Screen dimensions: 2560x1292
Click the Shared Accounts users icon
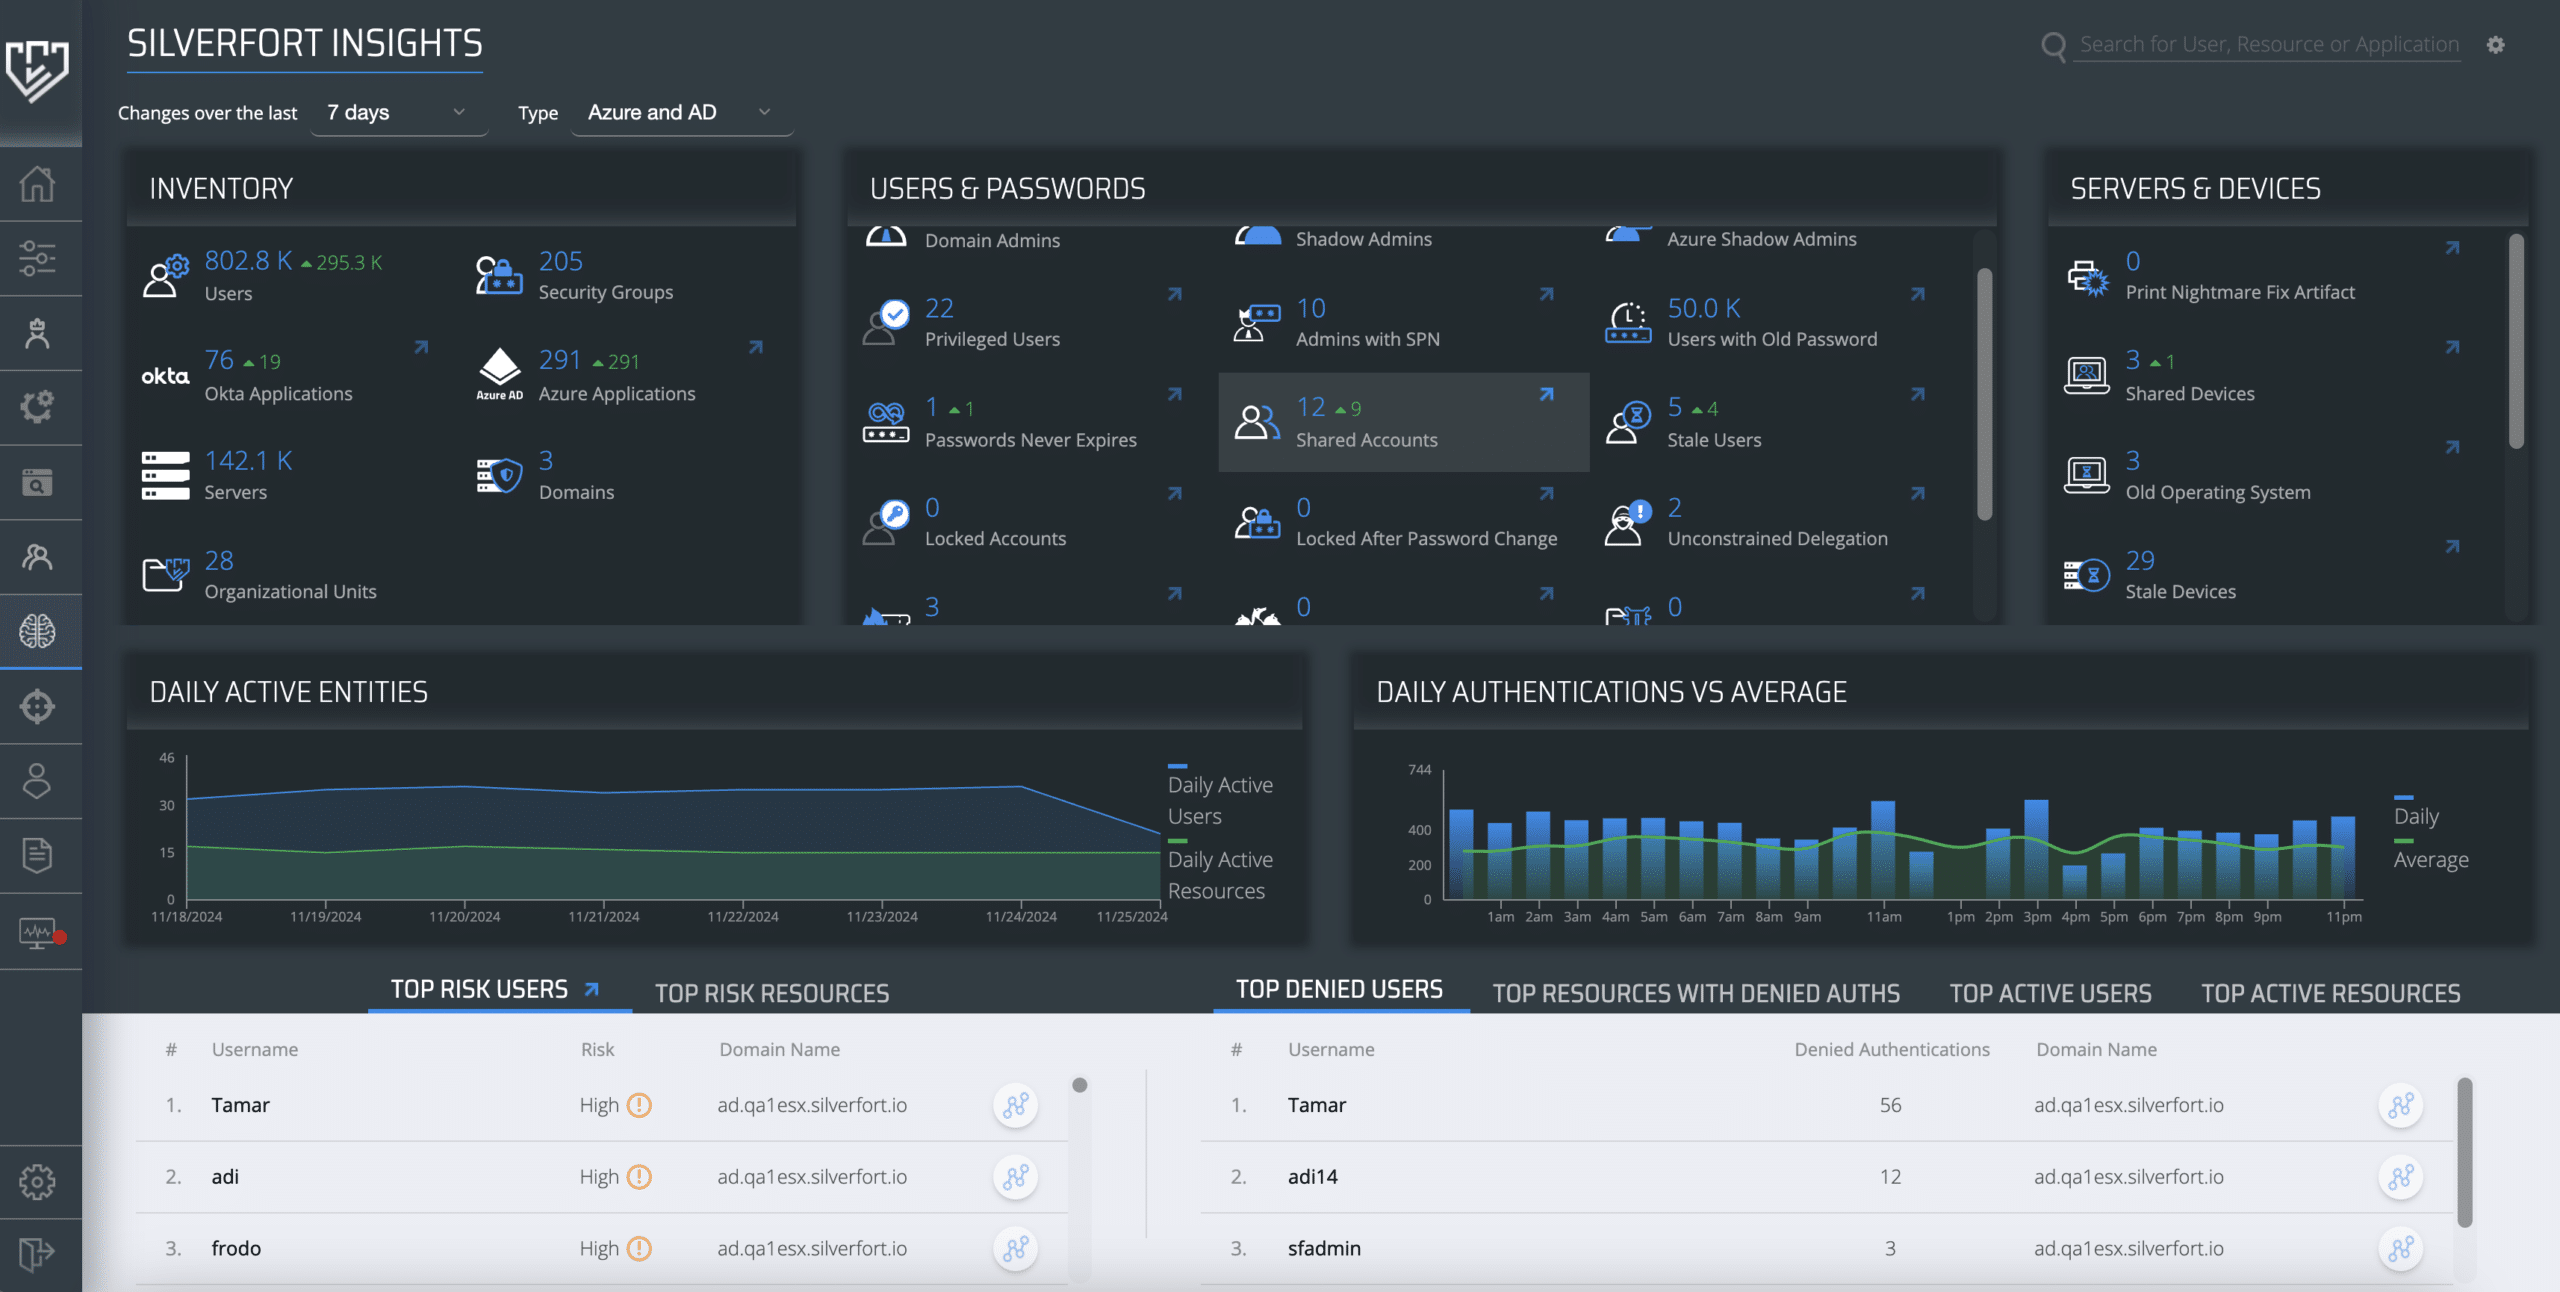click(1257, 422)
